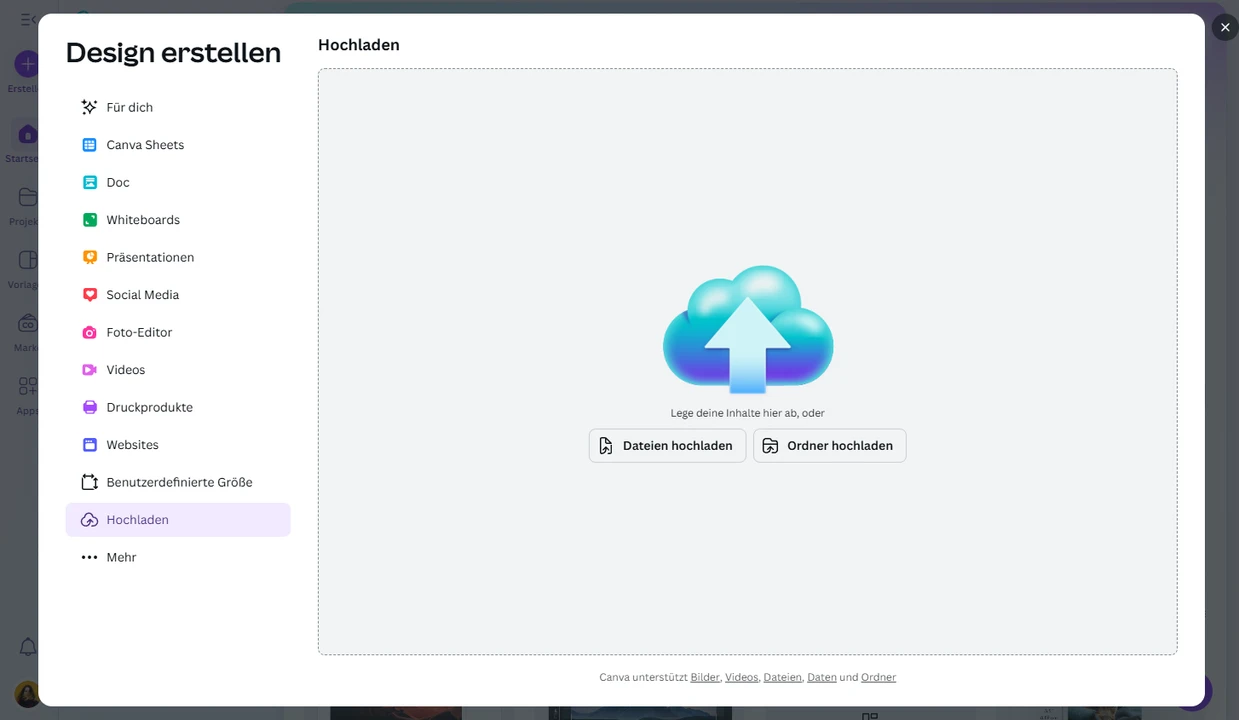The height and width of the screenshot is (720, 1239).
Task: Click the Whiteboards green icon
Action: click(x=89, y=220)
